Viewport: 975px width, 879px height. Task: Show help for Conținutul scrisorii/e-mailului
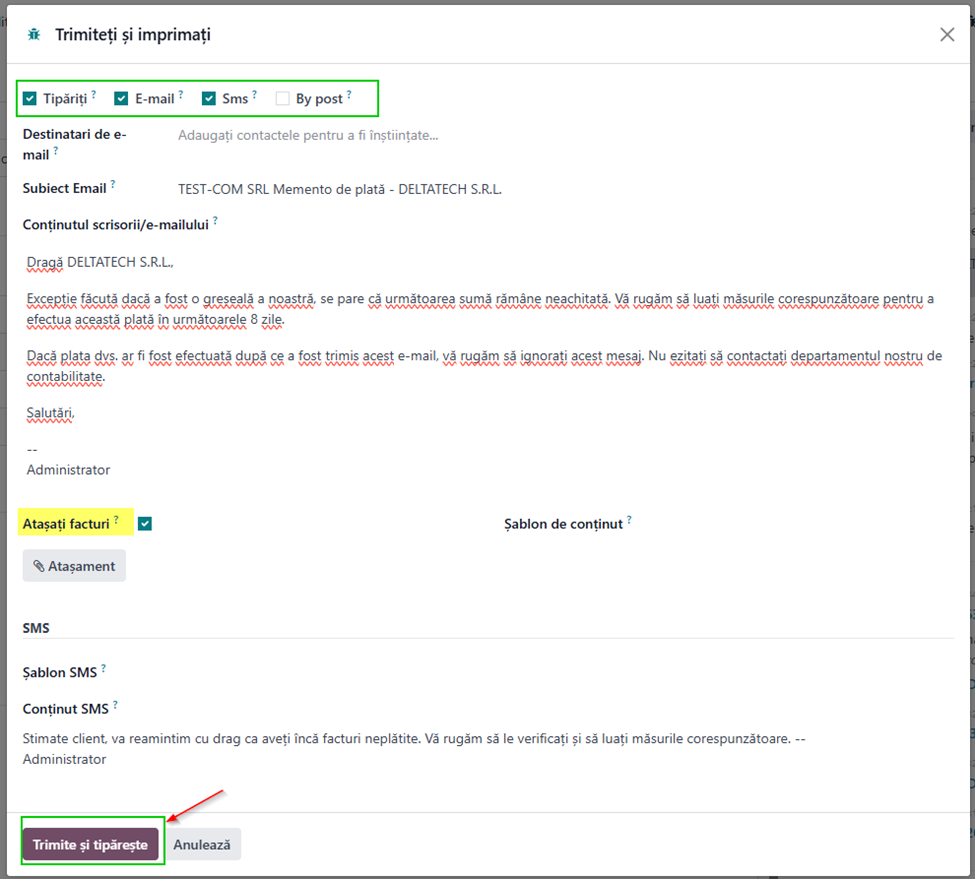tap(215, 220)
